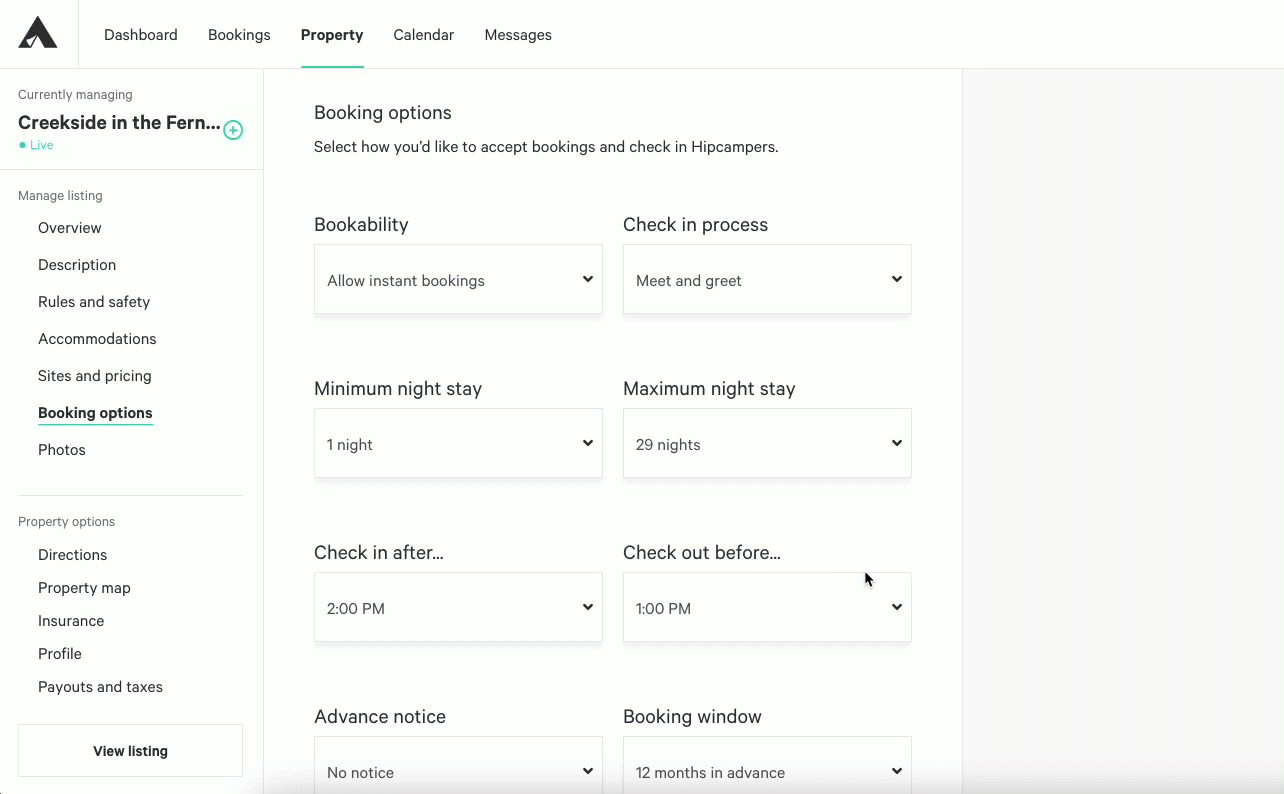The image size is (1284, 794).
Task: Open Profile under Property options
Action: (60, 654)
